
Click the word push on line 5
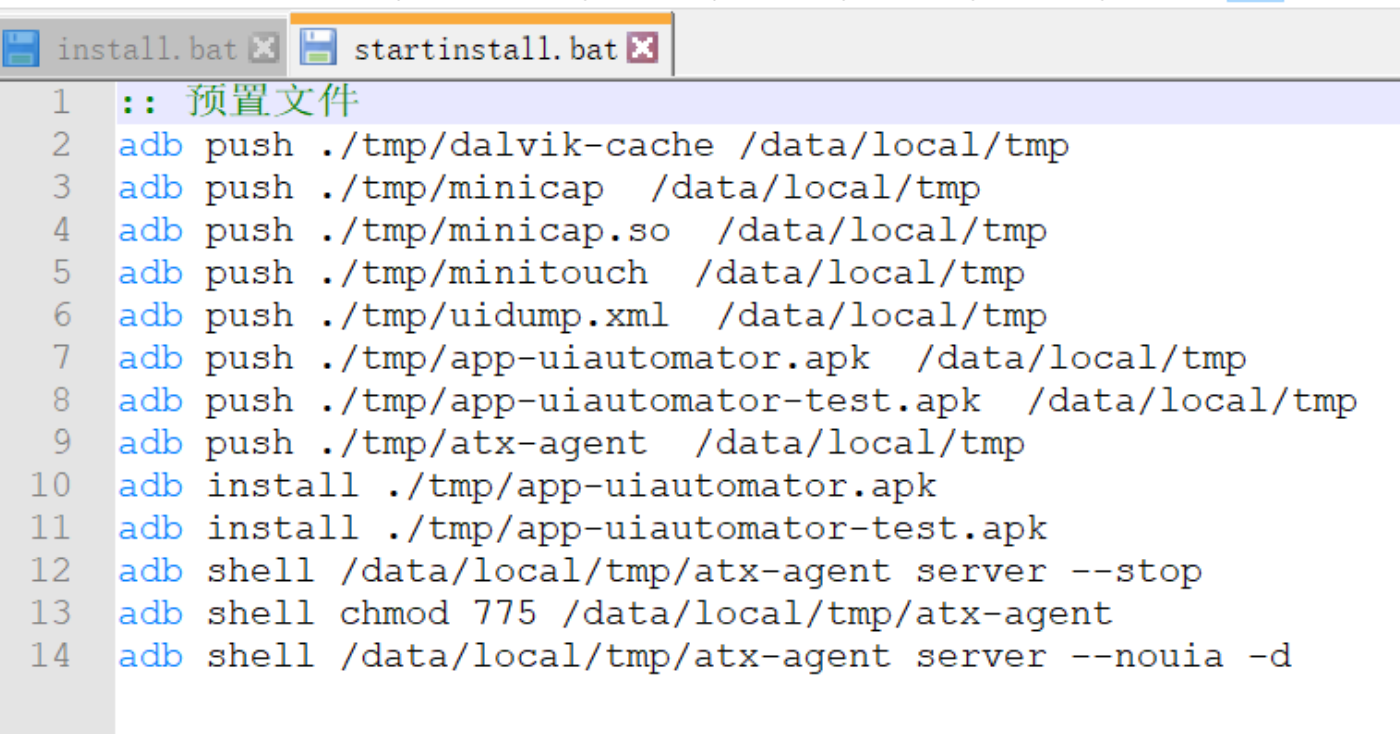250,273
